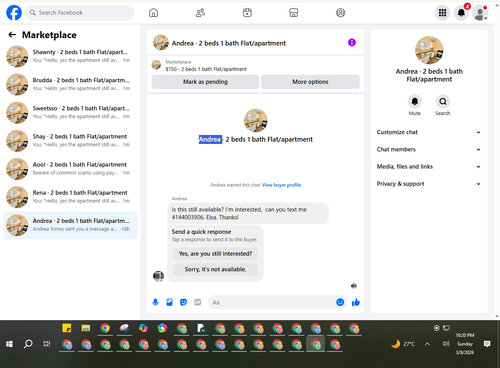
Task: Open Aool apartment conversation
Action: (x=70, y=169)
